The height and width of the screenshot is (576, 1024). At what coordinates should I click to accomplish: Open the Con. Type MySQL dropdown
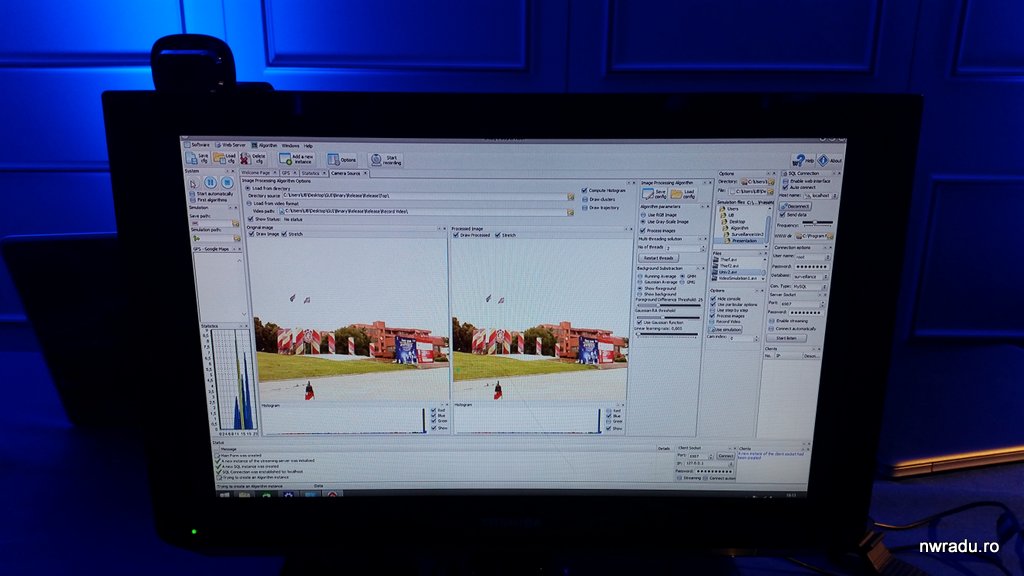tap(825, 287)
